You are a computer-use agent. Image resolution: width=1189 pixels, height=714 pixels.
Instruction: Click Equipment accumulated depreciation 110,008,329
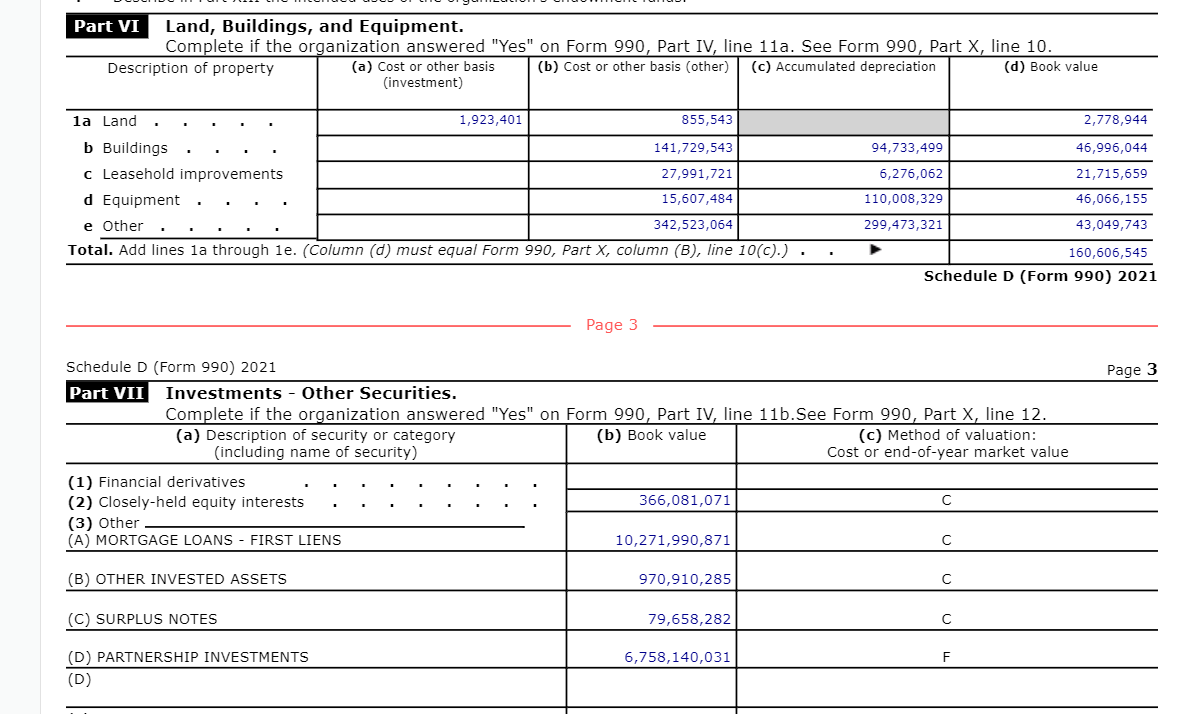point(903,199)
